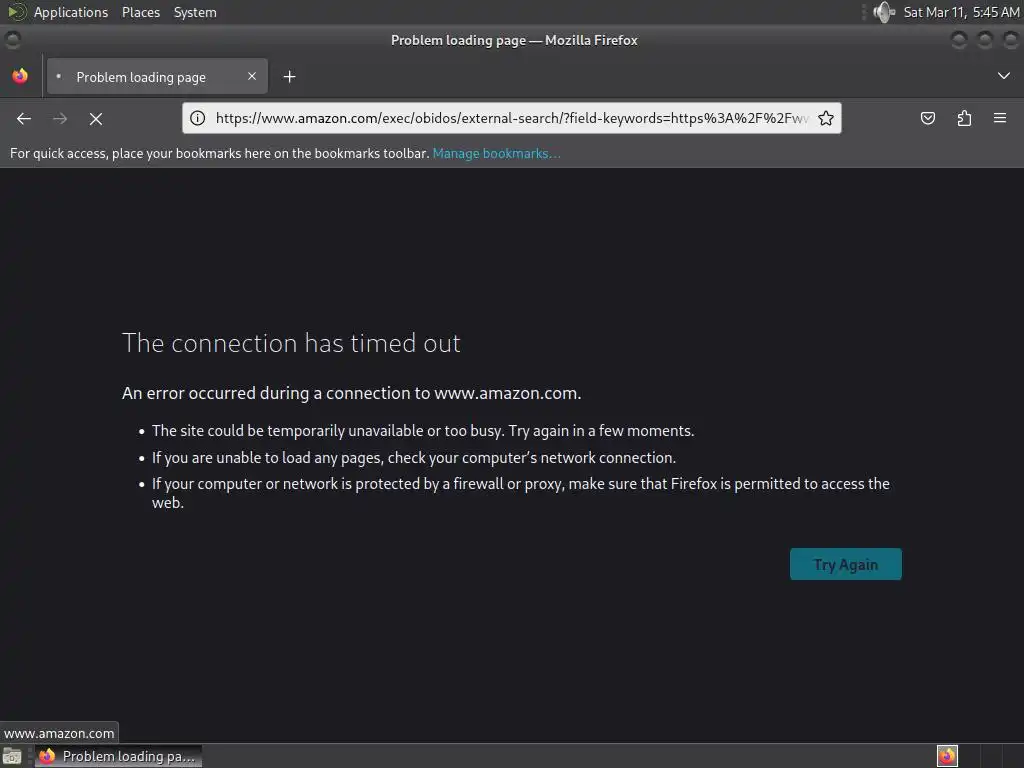Click the back arrow navigation button
The height and width of the screenshot is (768, 1024).
[24, 118]
